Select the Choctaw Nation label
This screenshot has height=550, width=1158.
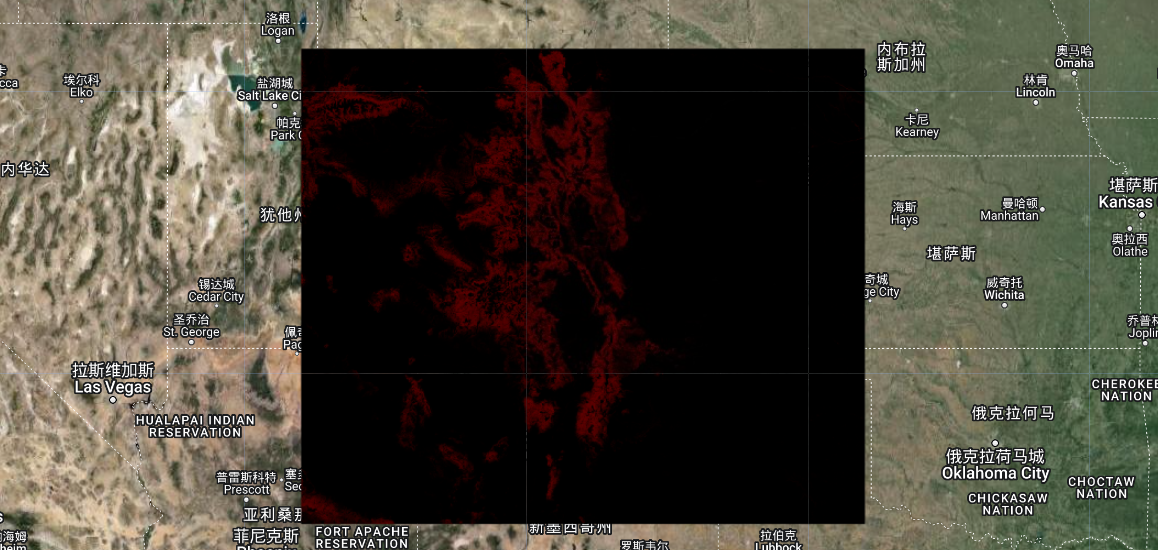coord(1101,487)
